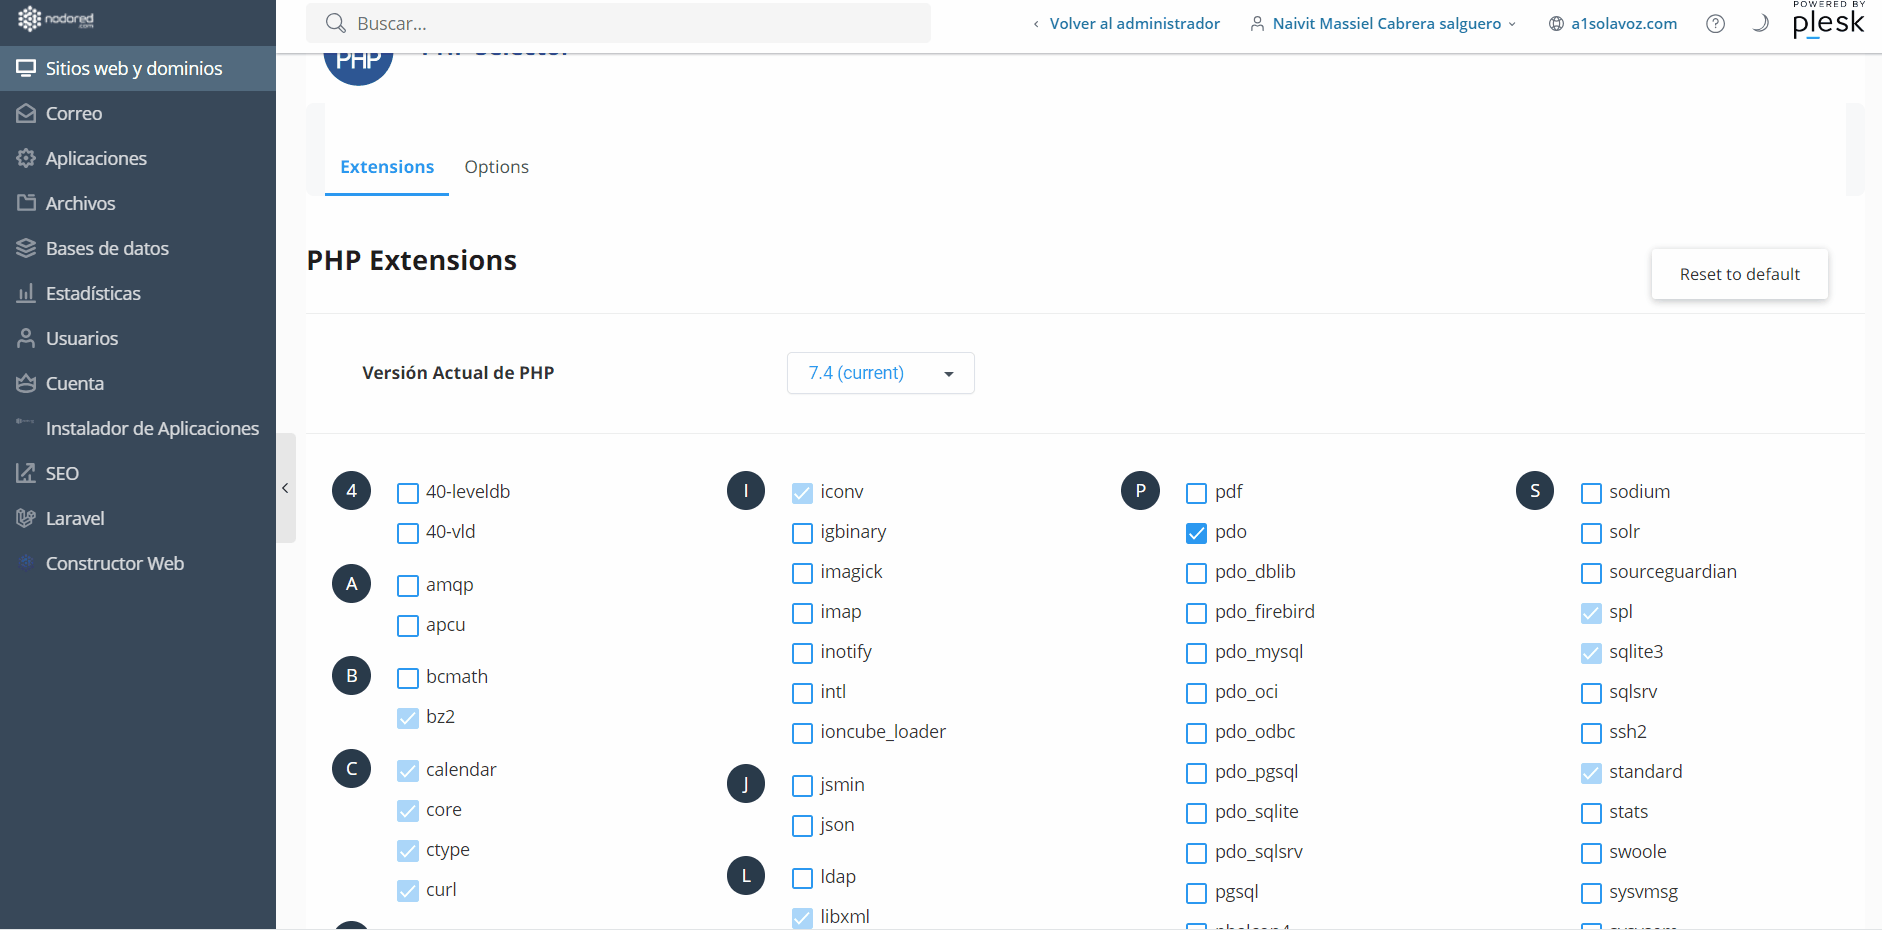Enable the imagick extension checkbox
The image size is (1882, 930).
pyautogui.click(x=802, y=573)
